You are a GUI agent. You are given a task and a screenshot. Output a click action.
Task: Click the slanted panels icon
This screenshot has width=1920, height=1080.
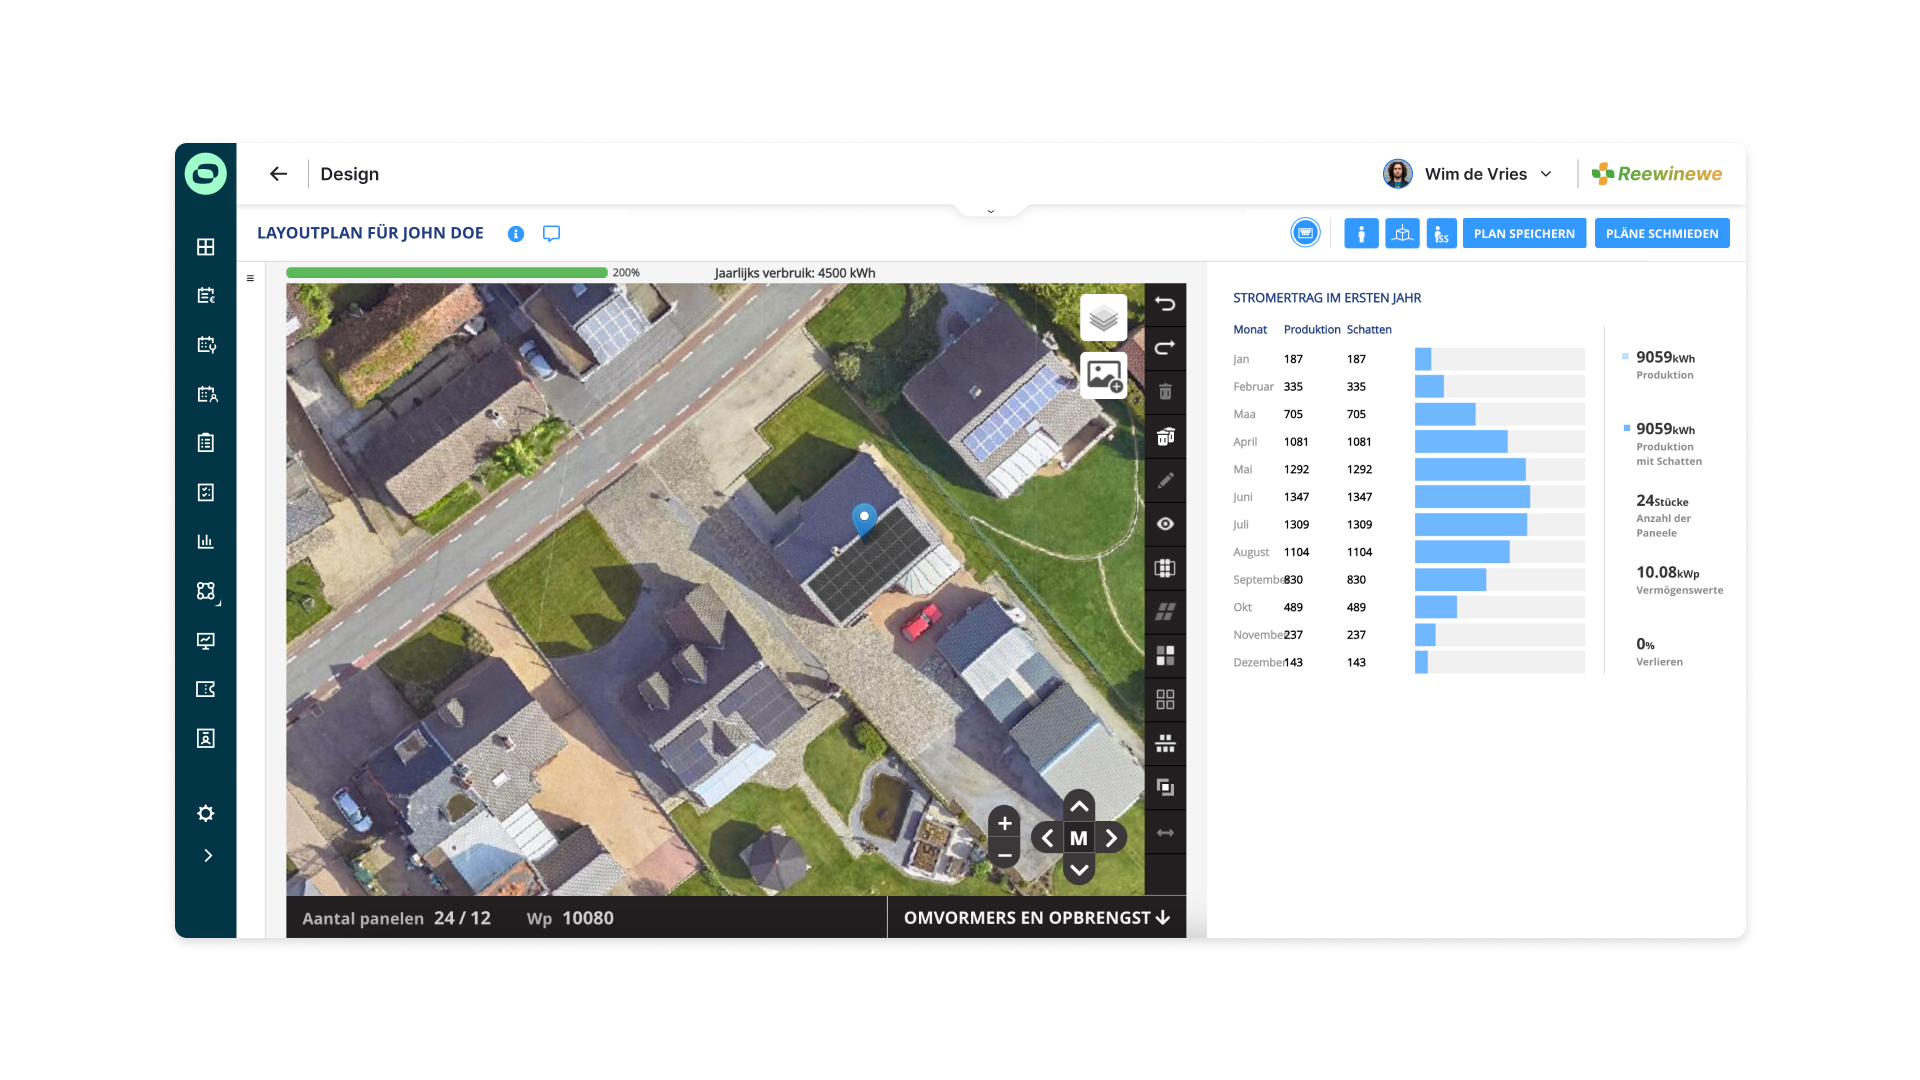click(1165, 611)
